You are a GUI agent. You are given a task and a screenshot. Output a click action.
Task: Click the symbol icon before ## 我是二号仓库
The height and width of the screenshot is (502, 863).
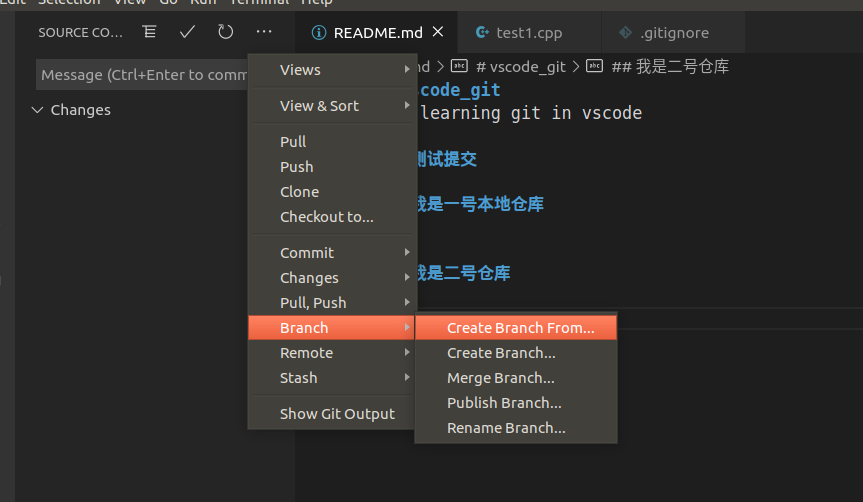tap(594, 66)
